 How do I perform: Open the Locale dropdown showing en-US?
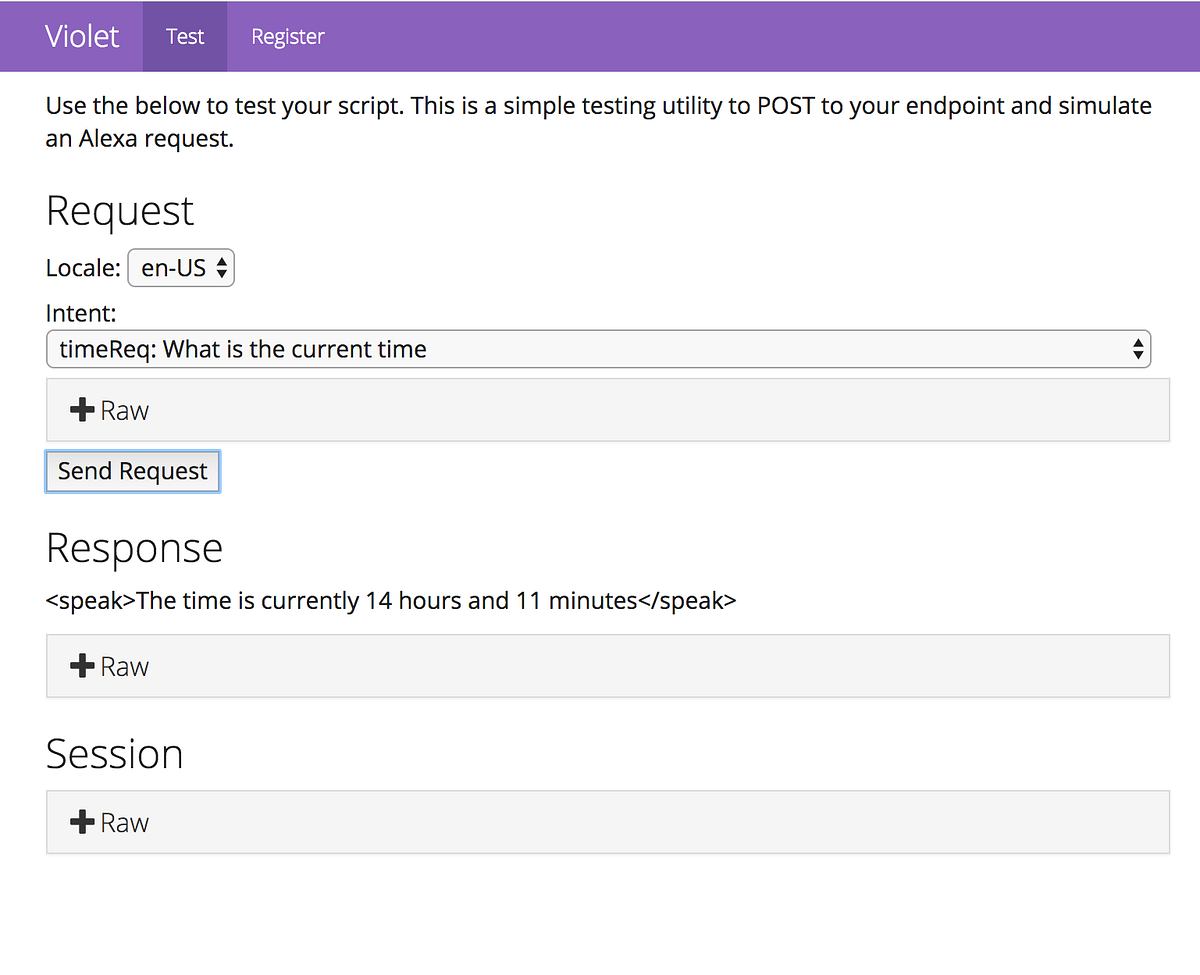(x=180, y=267)
